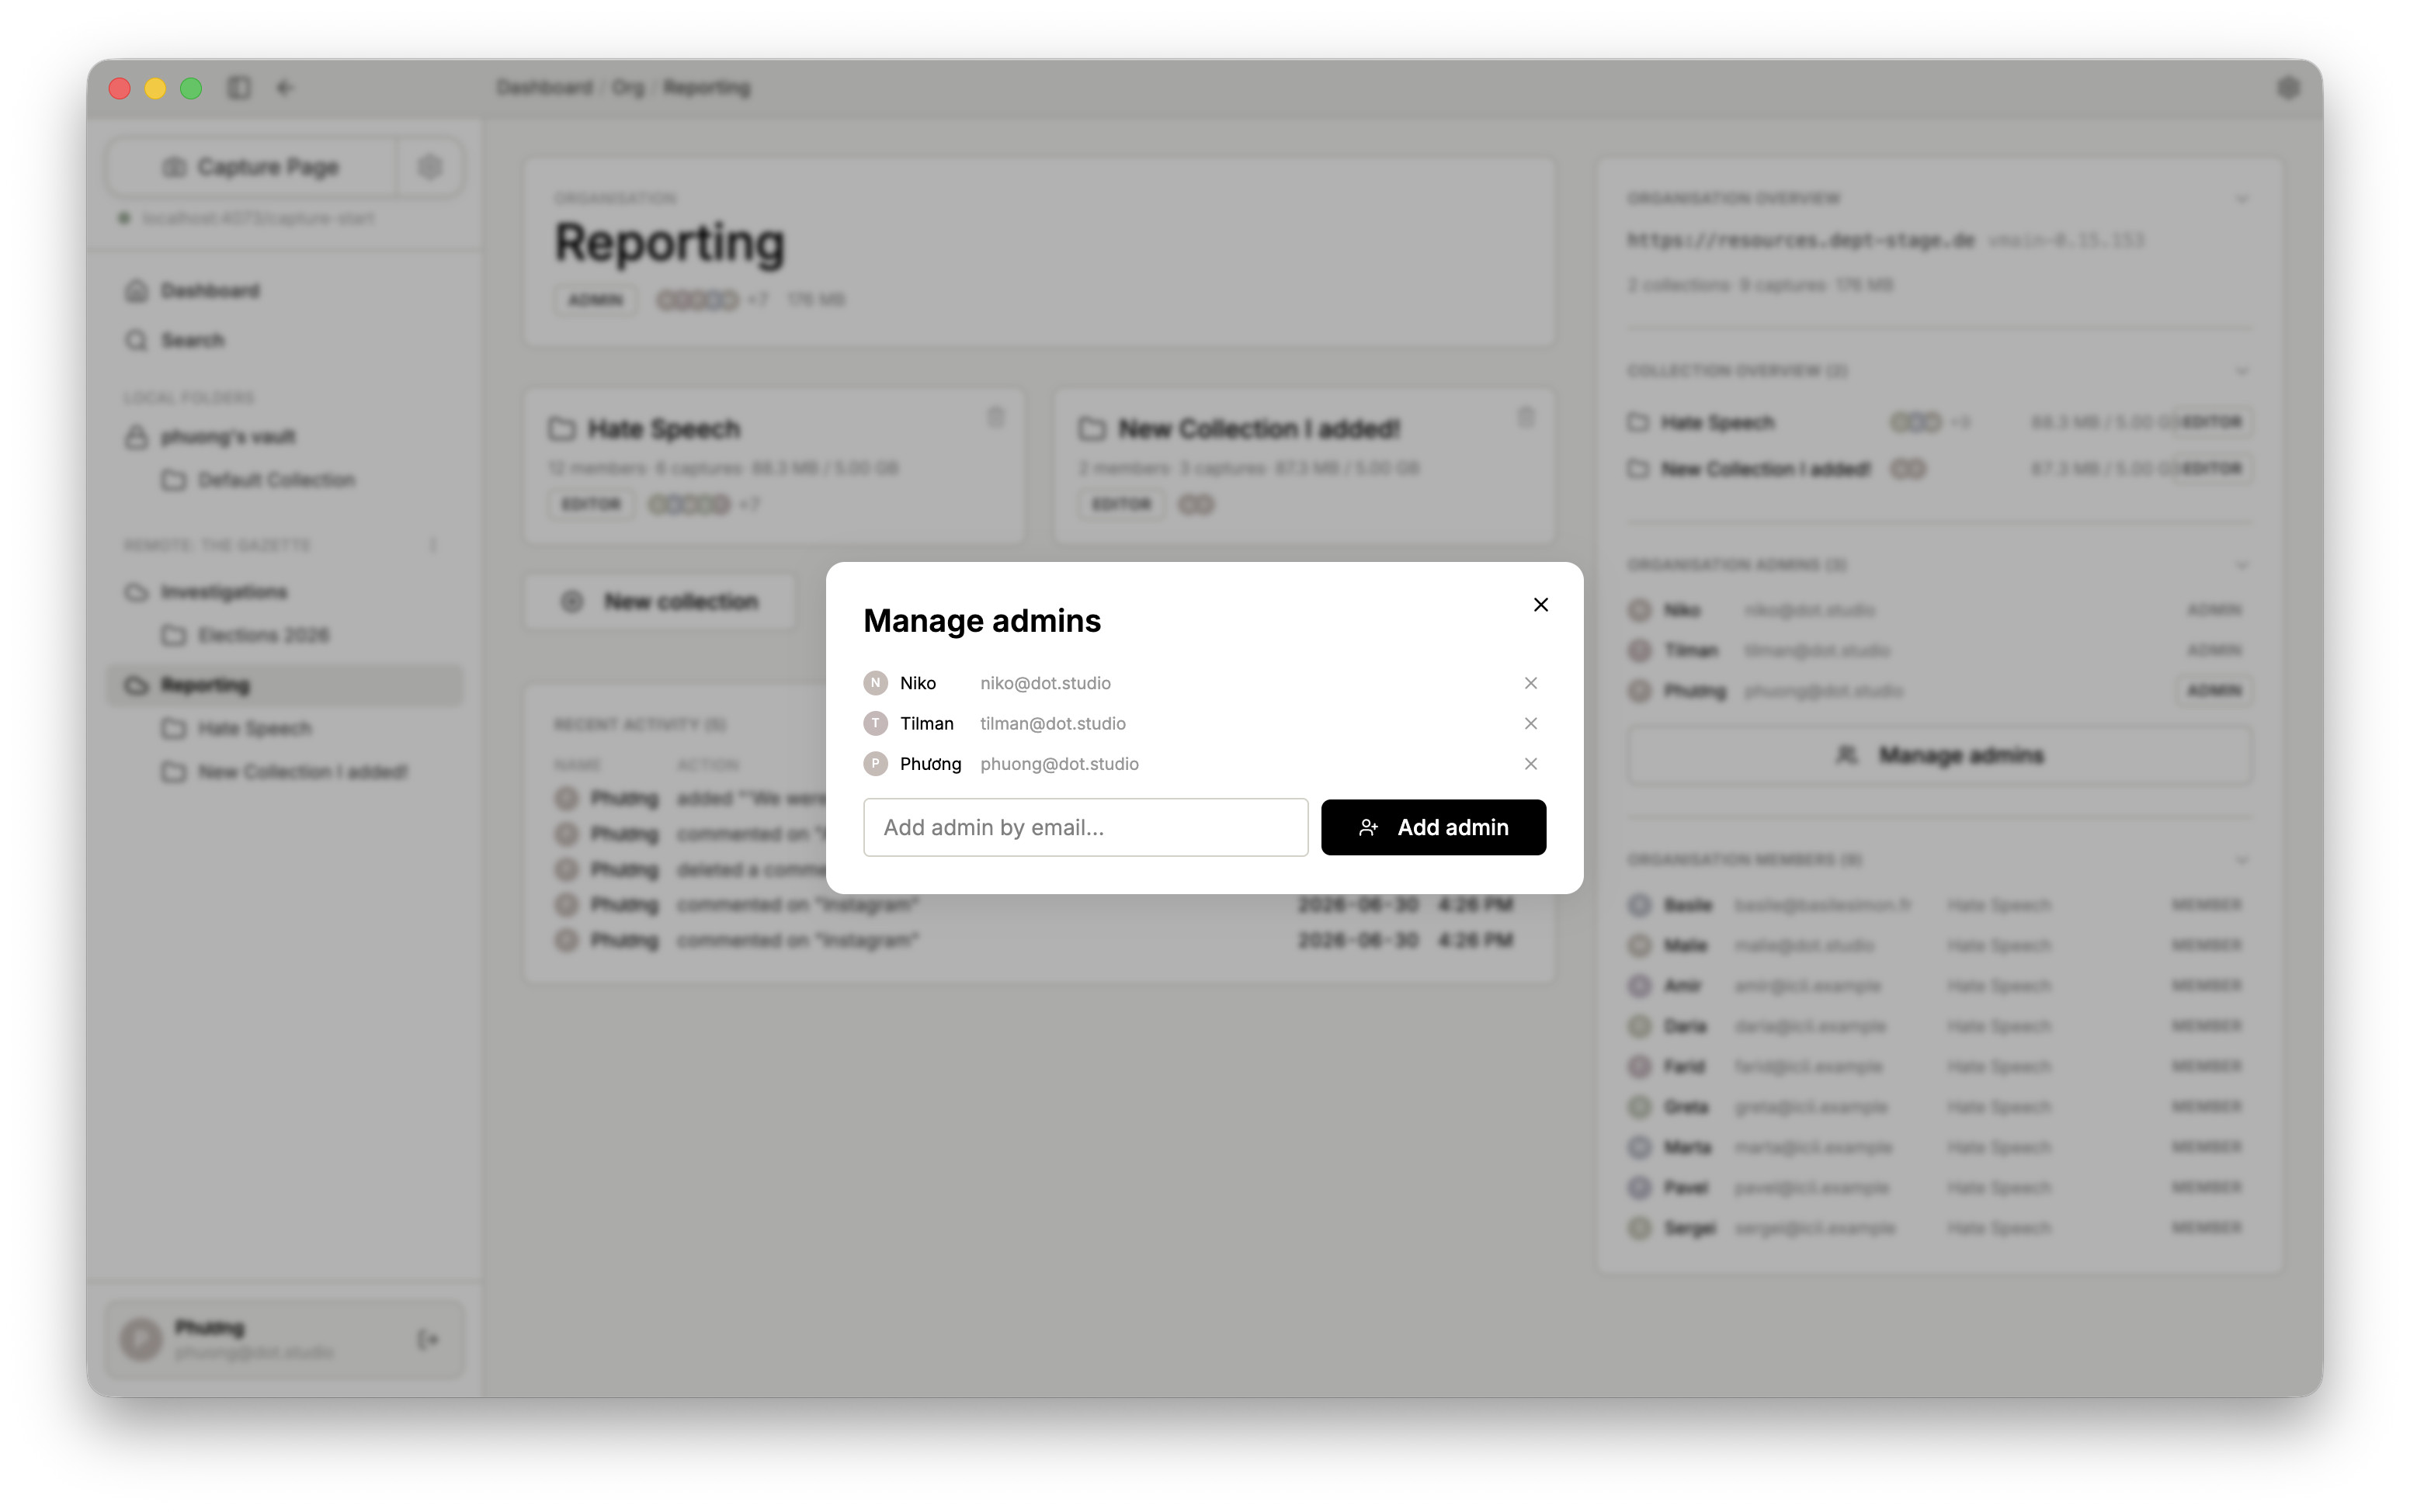Image resolution: width=2410 pixels, height=1512 pixels.
Task: Open New Collection I added! card
Action: click(x=1305, y=466)
